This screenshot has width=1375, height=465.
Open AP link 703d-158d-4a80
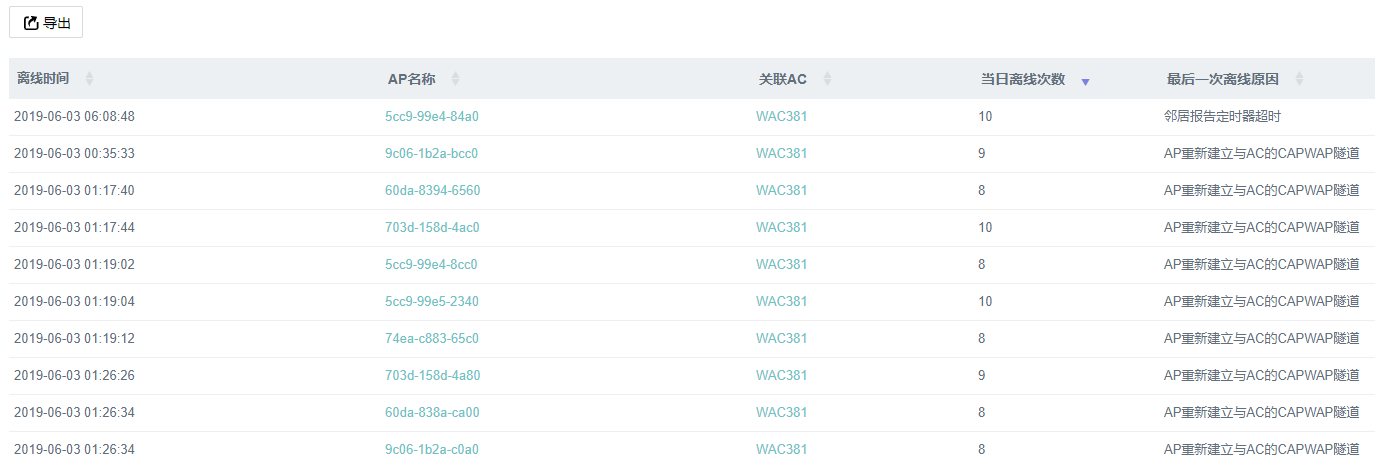[x=432, y=375]
